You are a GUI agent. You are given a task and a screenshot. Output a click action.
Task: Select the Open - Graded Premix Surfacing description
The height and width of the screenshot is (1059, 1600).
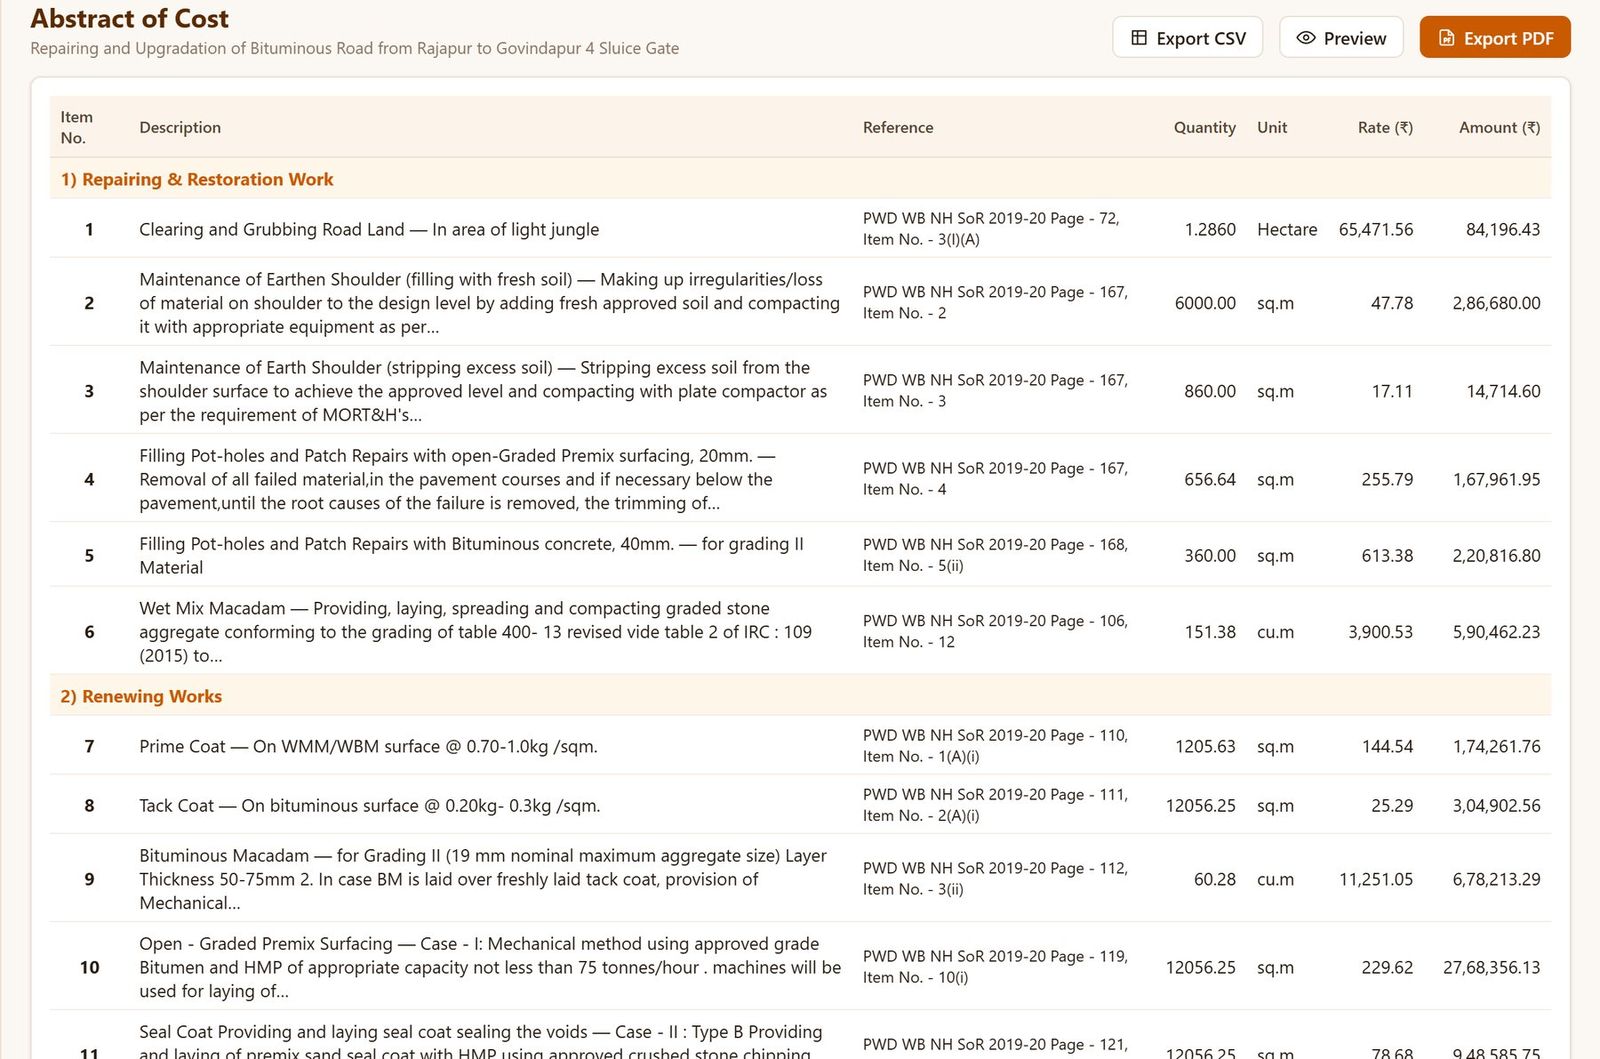click(x=490, y=967)
